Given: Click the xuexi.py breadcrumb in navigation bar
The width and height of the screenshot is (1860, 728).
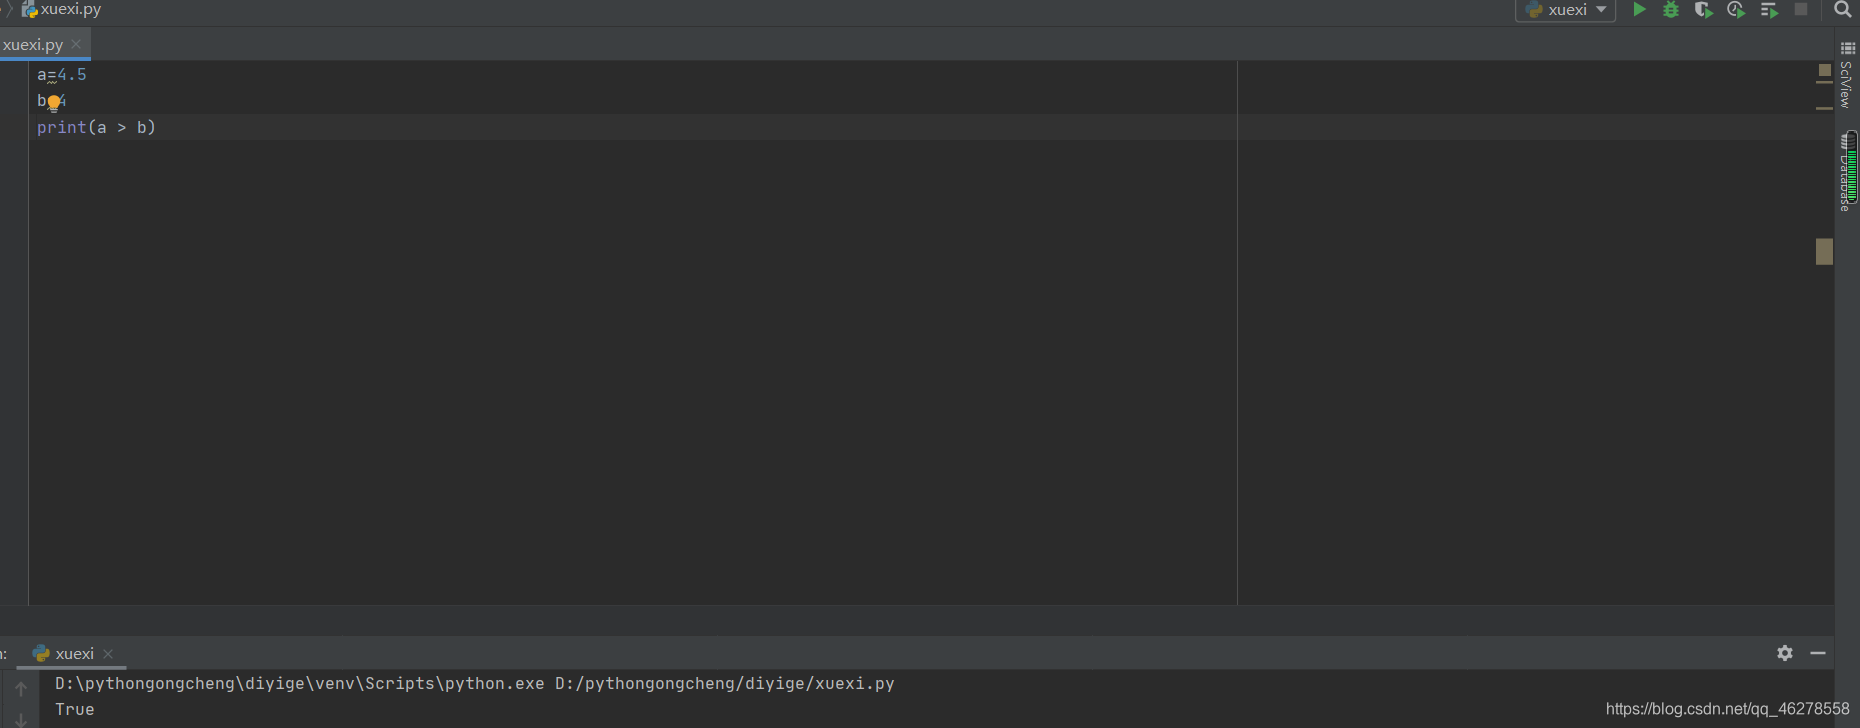Looking at the screenshot, I should coord(62,9).
